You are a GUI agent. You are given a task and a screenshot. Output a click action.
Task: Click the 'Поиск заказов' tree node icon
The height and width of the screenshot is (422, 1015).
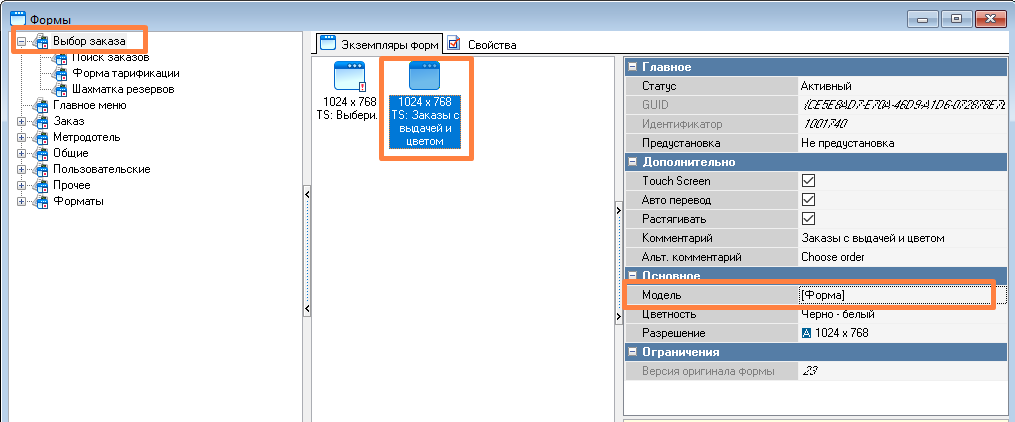click(61, 57)
